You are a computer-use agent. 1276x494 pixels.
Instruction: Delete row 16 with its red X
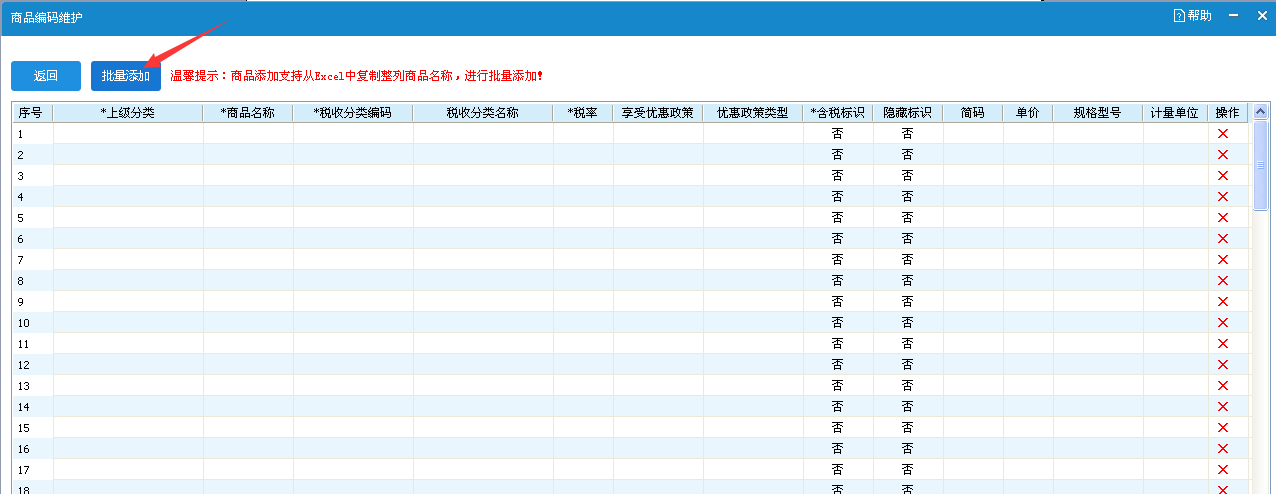(x=1222, y=449)
